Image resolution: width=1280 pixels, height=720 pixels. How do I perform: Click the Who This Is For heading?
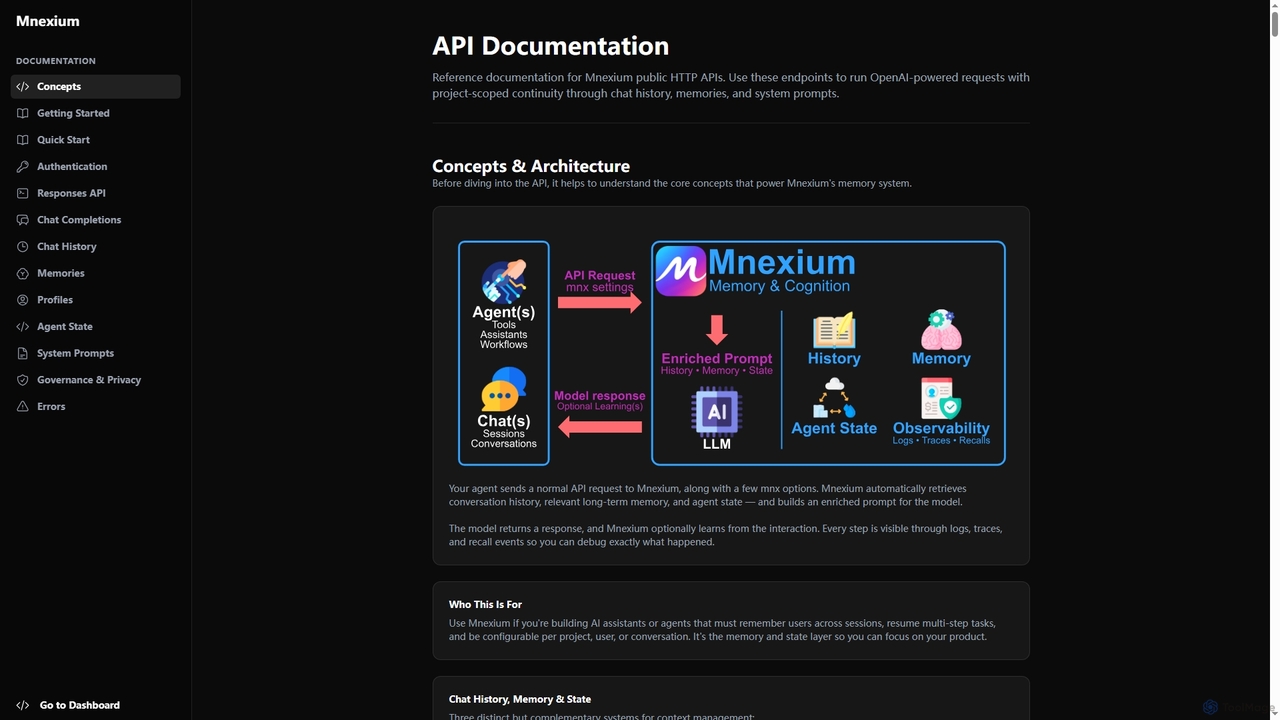(485, 605)
